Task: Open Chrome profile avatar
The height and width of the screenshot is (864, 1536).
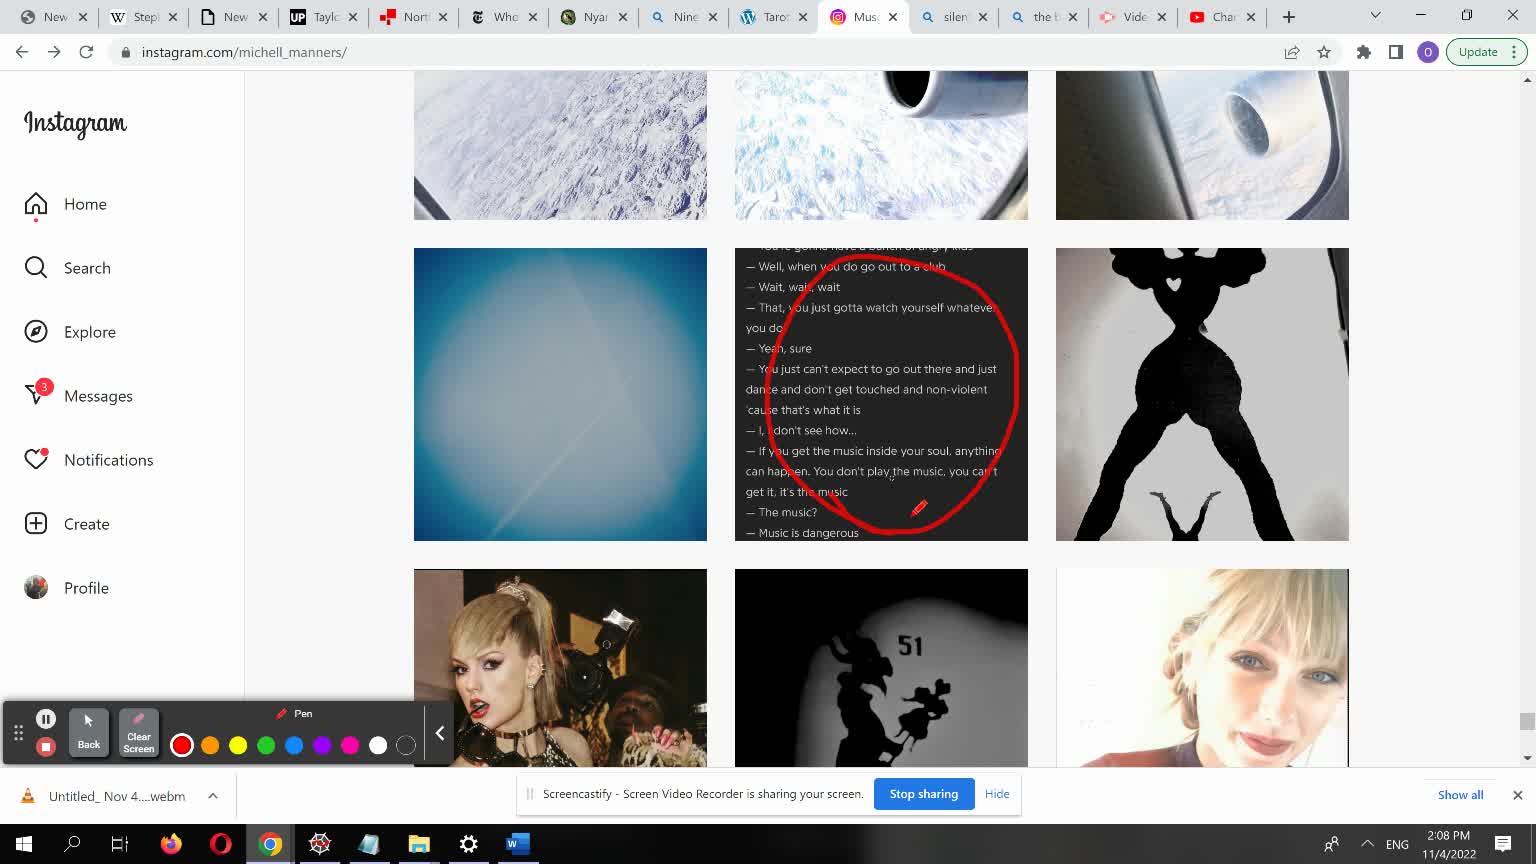Action: pos(1428,52)
